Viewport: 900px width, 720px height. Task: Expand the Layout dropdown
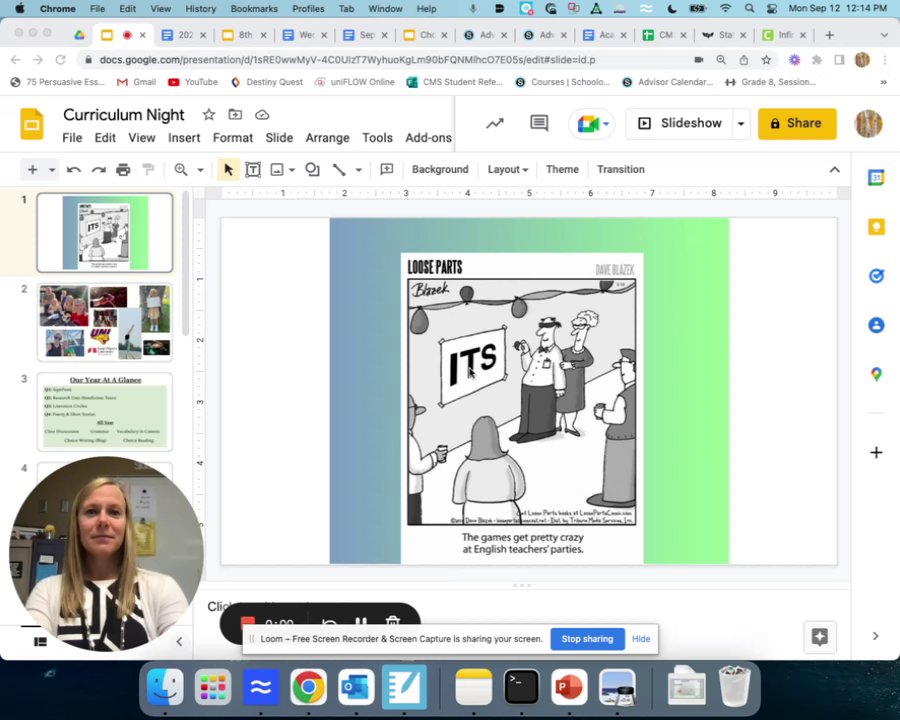click(x=507, y=170)
